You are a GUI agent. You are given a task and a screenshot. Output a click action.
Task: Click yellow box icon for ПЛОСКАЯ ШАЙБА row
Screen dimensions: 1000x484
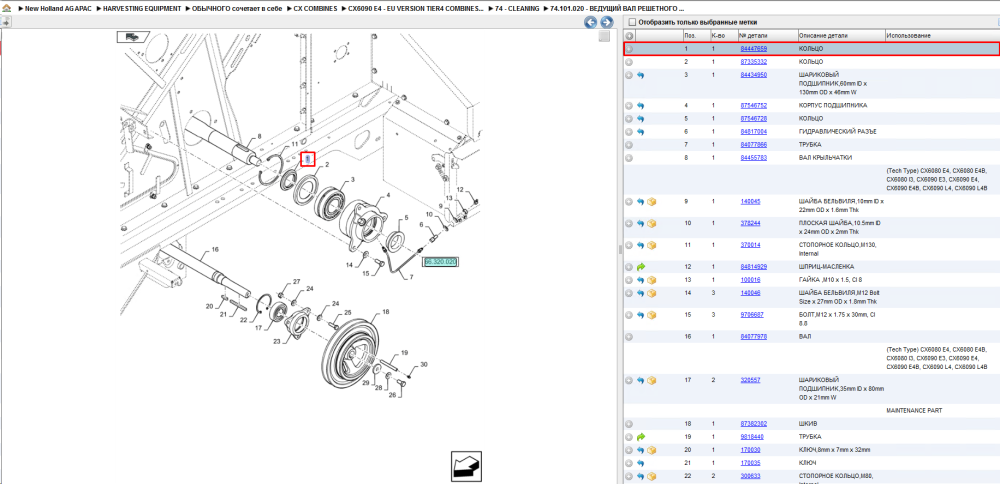[652, 223]
